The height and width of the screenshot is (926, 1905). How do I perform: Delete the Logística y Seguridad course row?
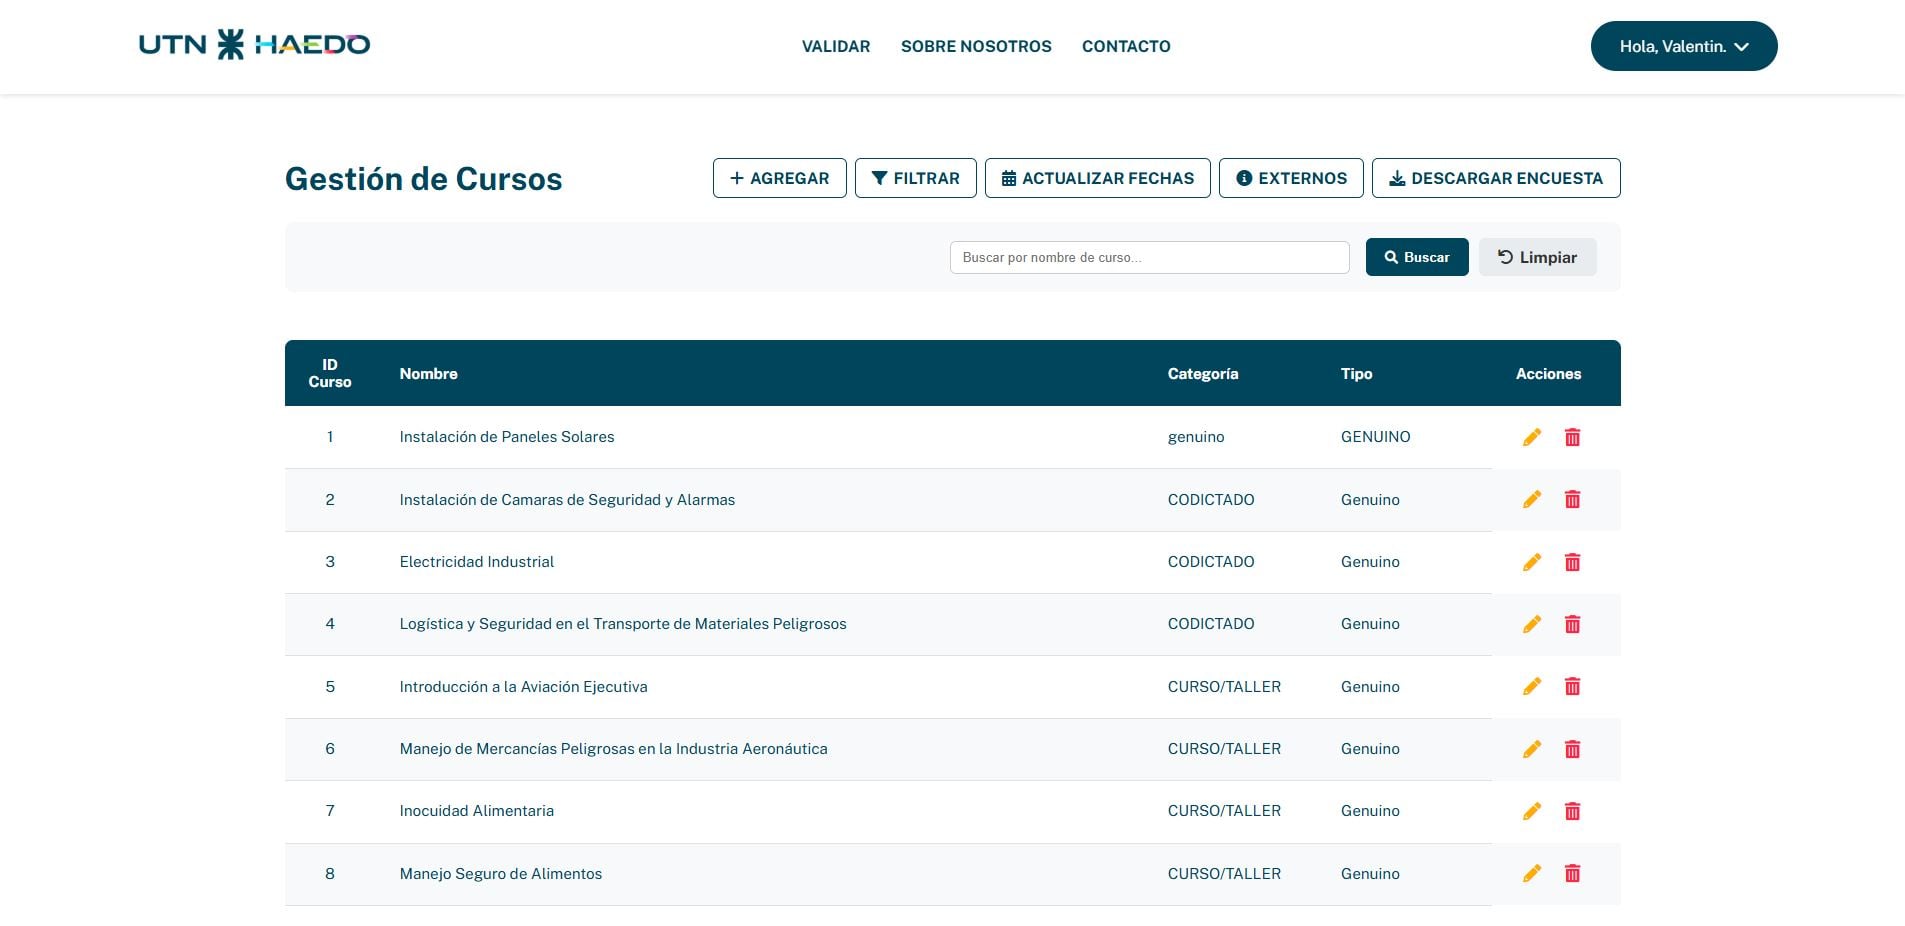tap(1572, 624)
